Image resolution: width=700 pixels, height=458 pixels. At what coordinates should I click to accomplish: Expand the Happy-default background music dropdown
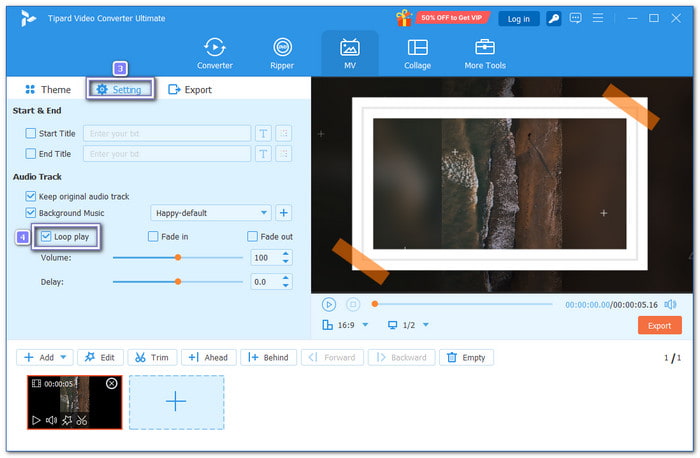tap(264, 213)
